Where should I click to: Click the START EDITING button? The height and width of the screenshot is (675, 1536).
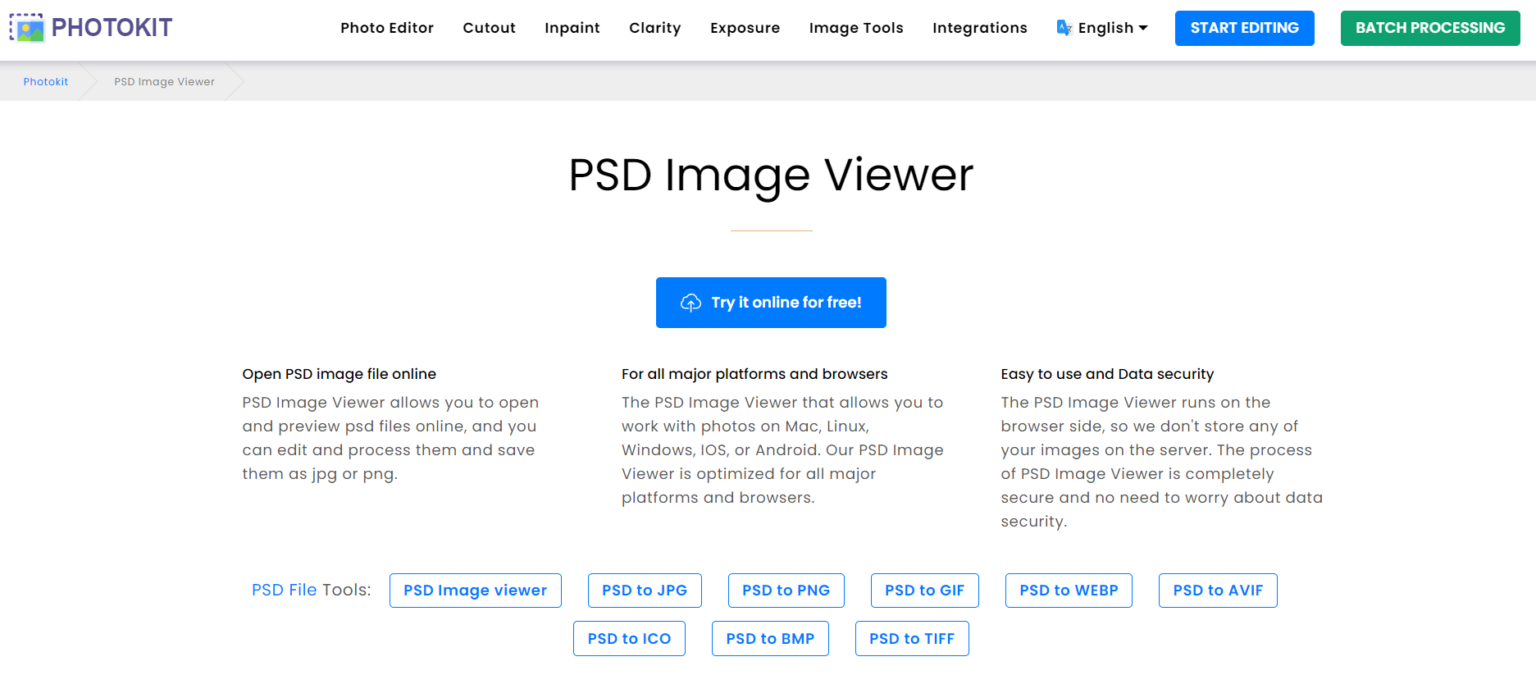click(1244, 27)
